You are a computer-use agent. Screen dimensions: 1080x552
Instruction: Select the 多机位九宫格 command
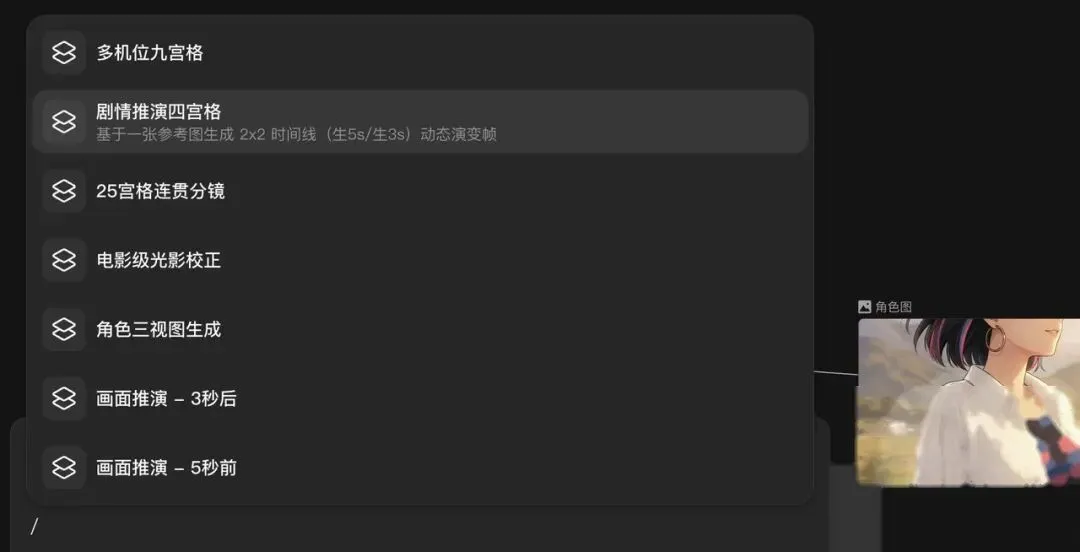(420, 53)
